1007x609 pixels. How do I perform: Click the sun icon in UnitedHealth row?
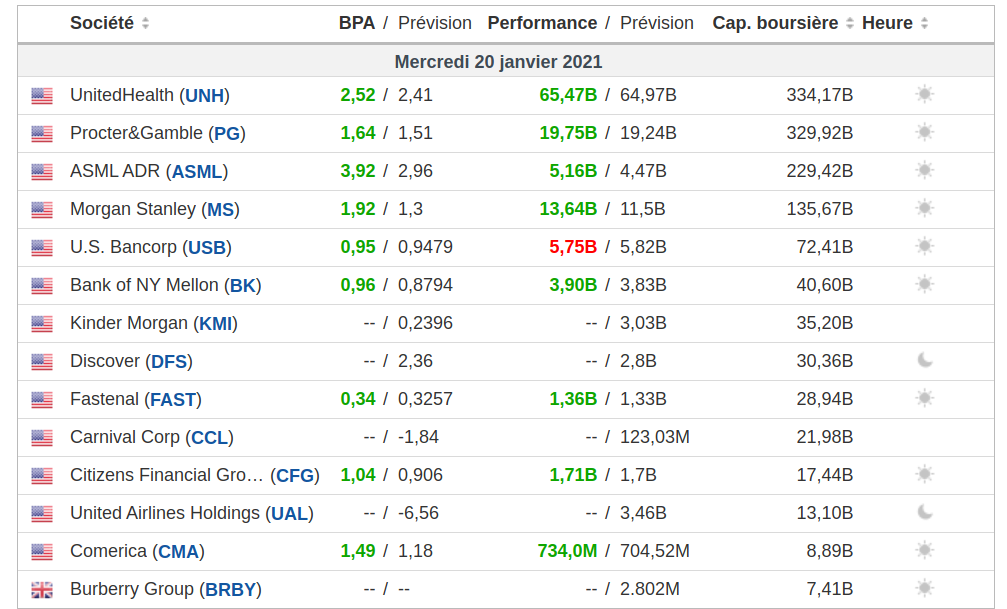(x=925, y=95)
